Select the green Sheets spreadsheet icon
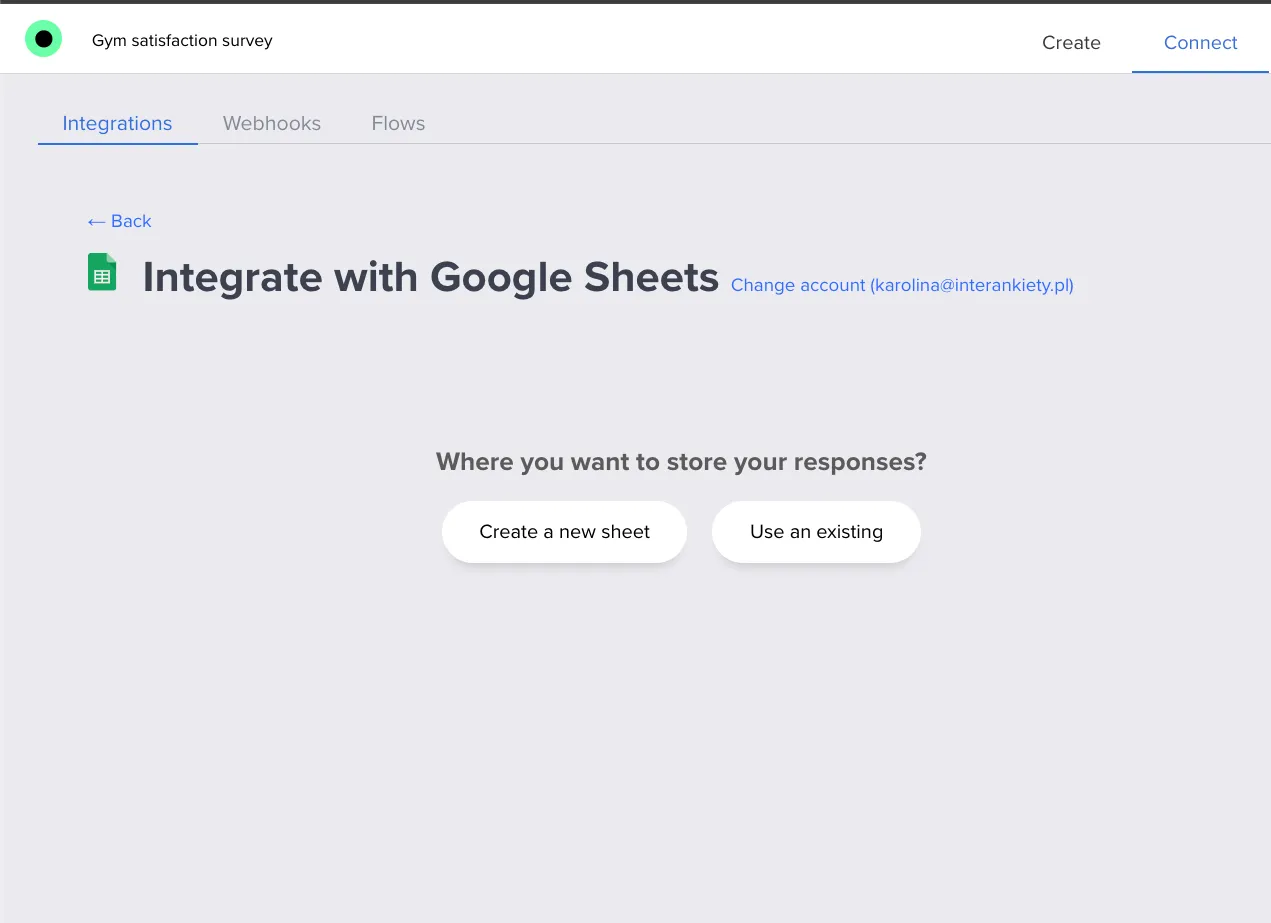 tap(101, 271)
